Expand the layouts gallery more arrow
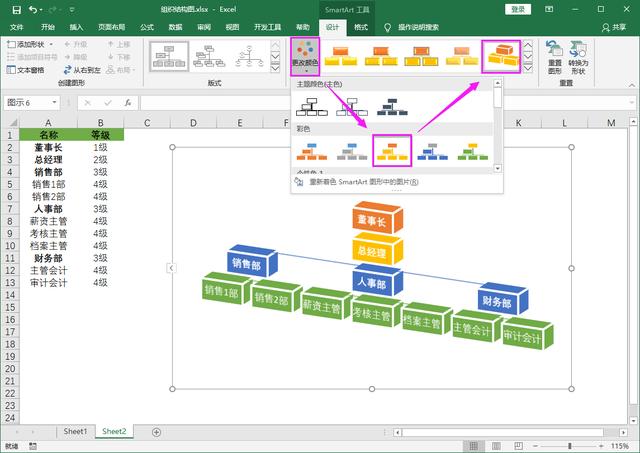Screen dimensions: 640x453 pos(276,68)
